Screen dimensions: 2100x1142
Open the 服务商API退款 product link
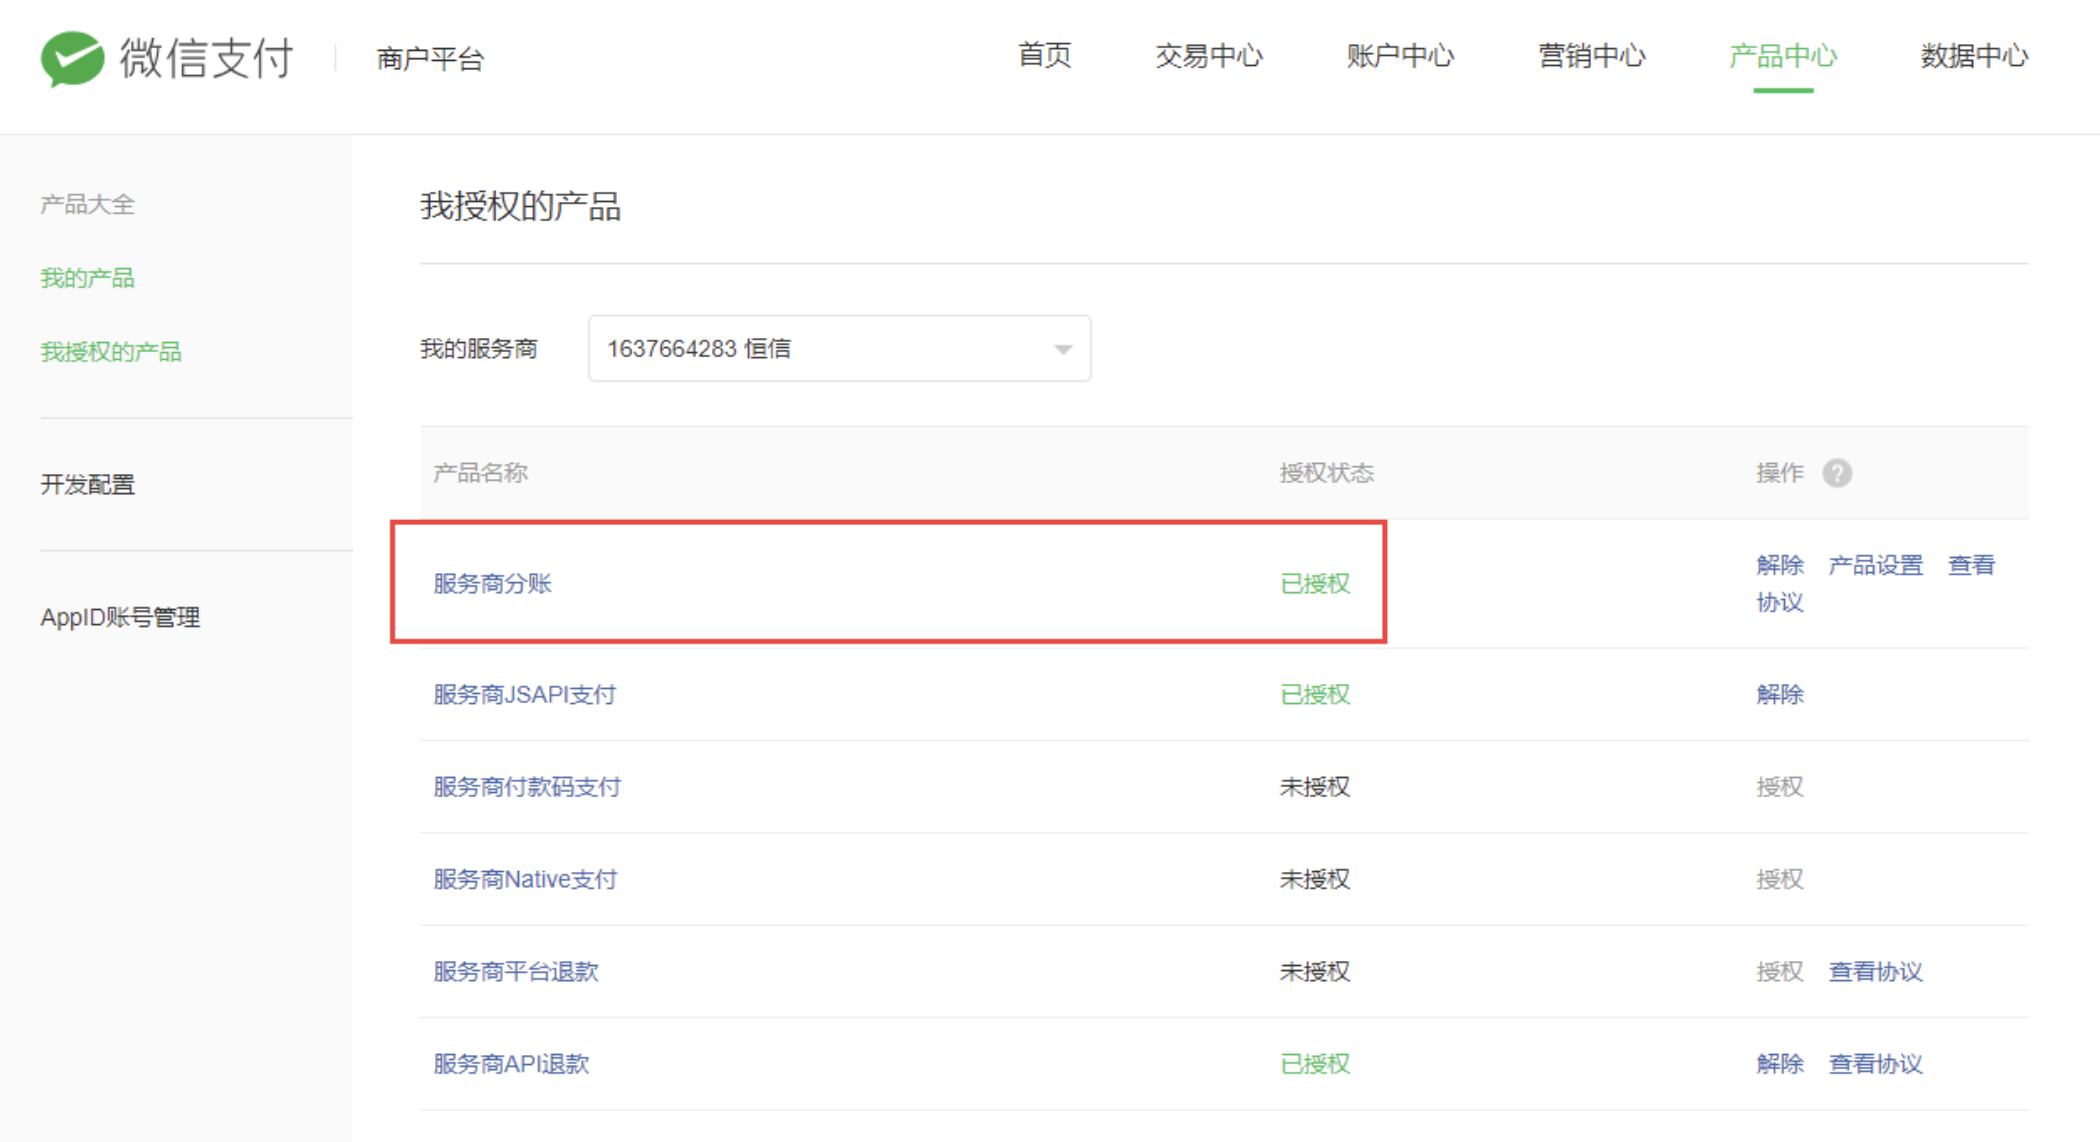click(511, 1064)
